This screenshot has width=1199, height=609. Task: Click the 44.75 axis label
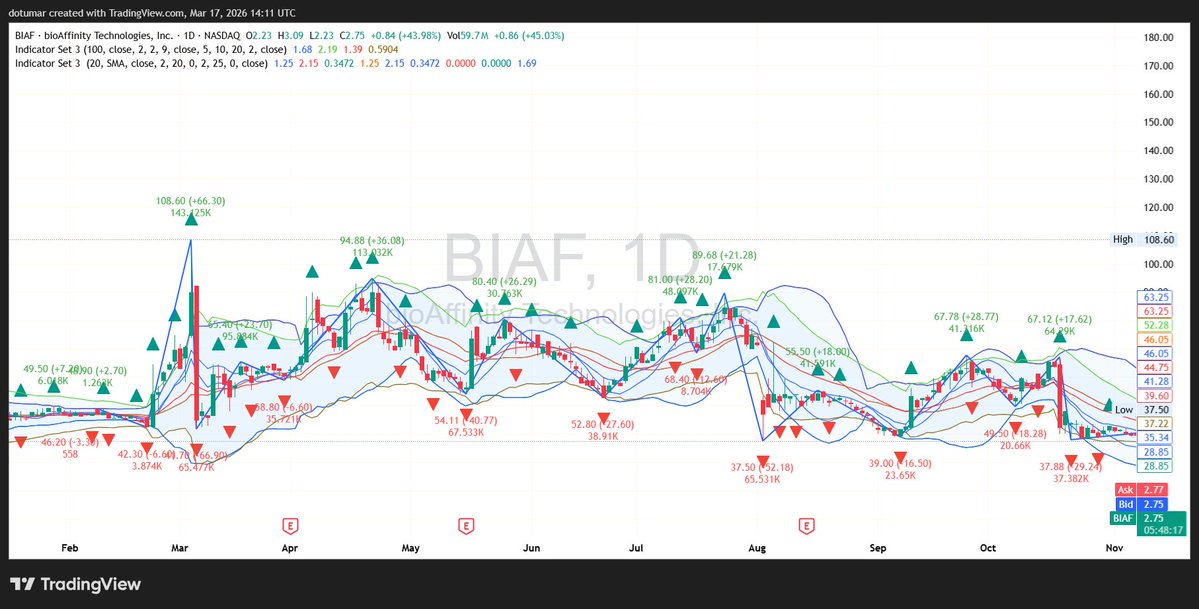point(1156,367)
